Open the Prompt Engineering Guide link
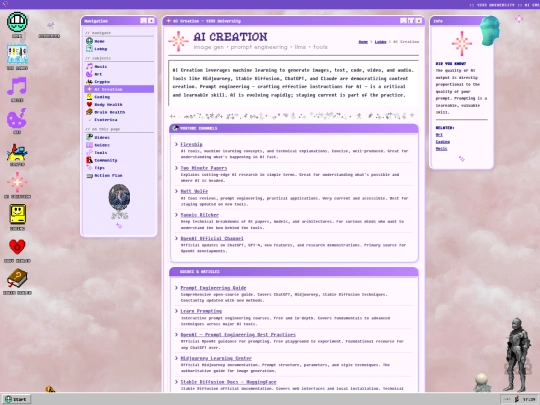The image size is (540, 405). [213, 288]
